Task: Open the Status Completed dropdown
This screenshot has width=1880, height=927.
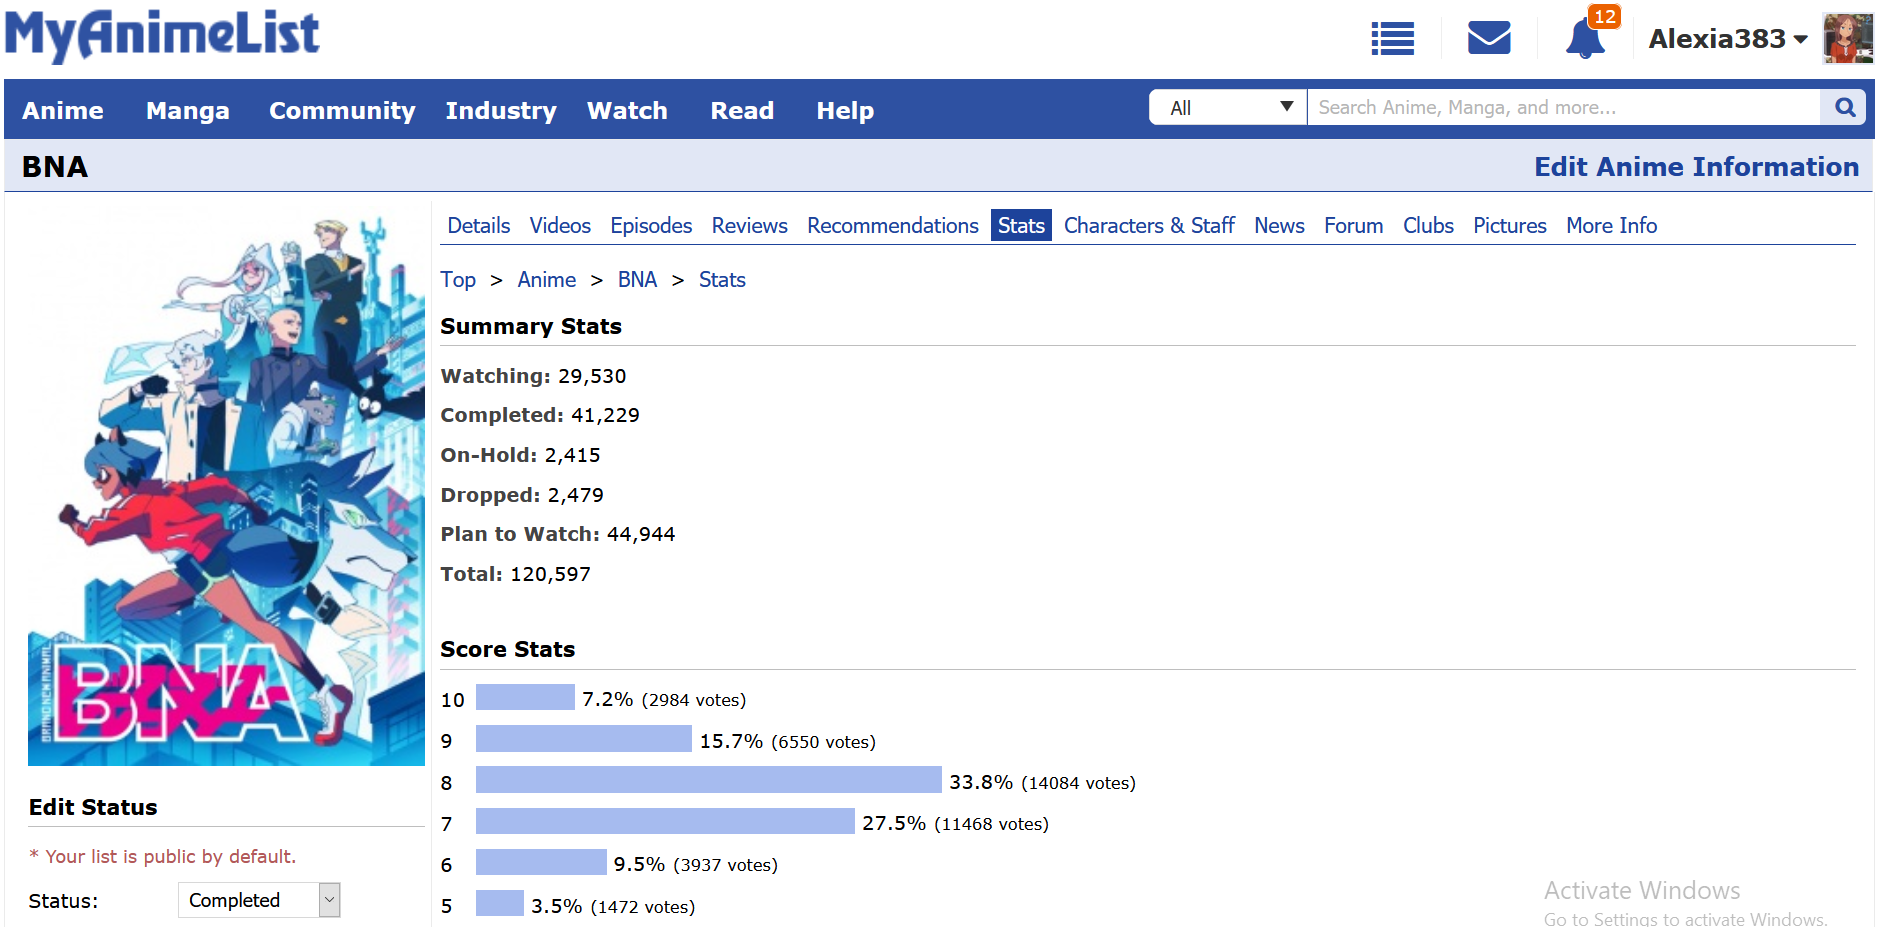Action: click(259, 900)
